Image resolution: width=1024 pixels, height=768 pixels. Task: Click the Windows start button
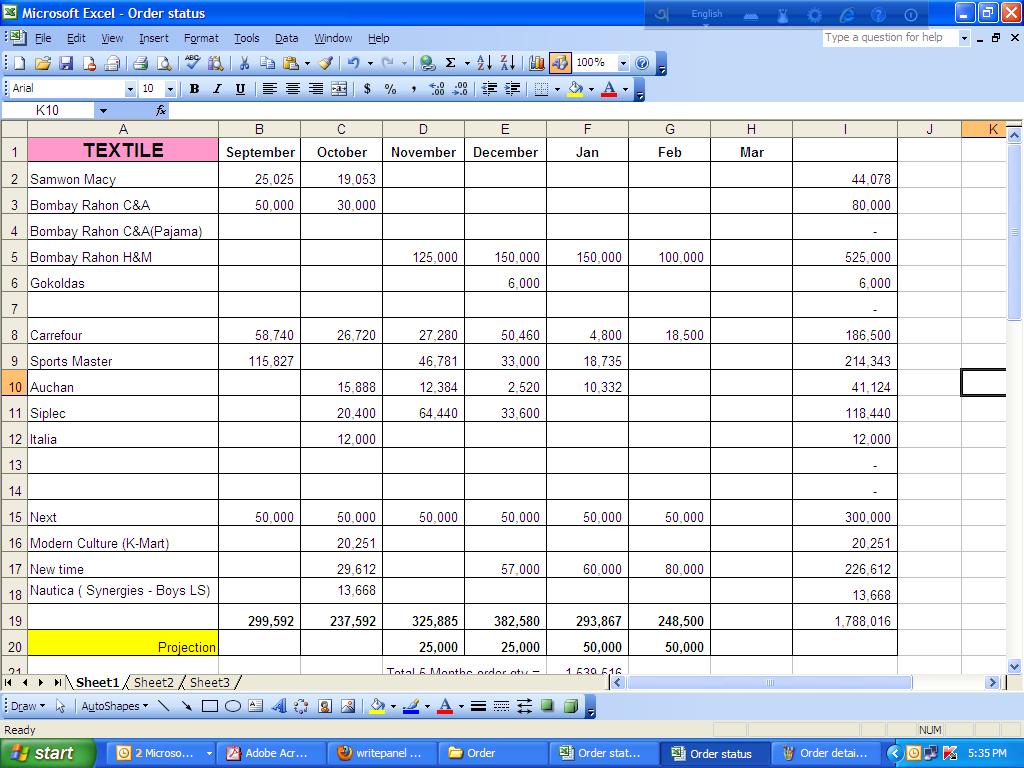click(48, 753)
